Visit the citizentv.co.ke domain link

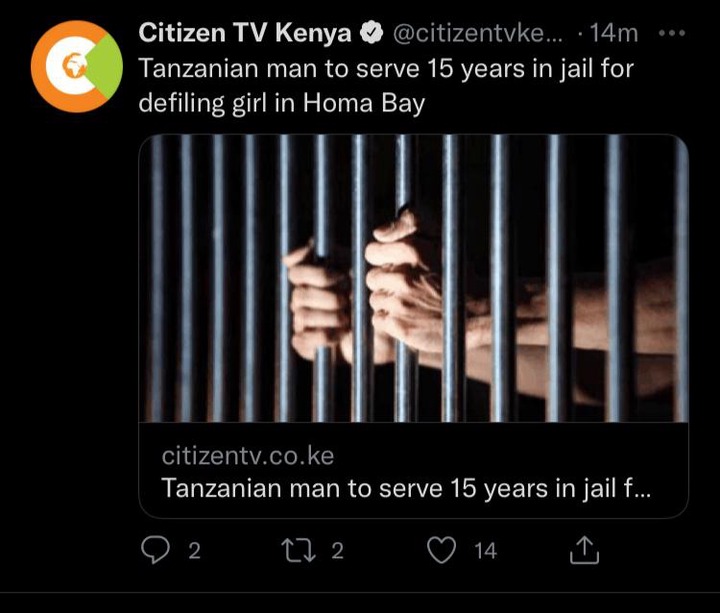pos(248,456)
